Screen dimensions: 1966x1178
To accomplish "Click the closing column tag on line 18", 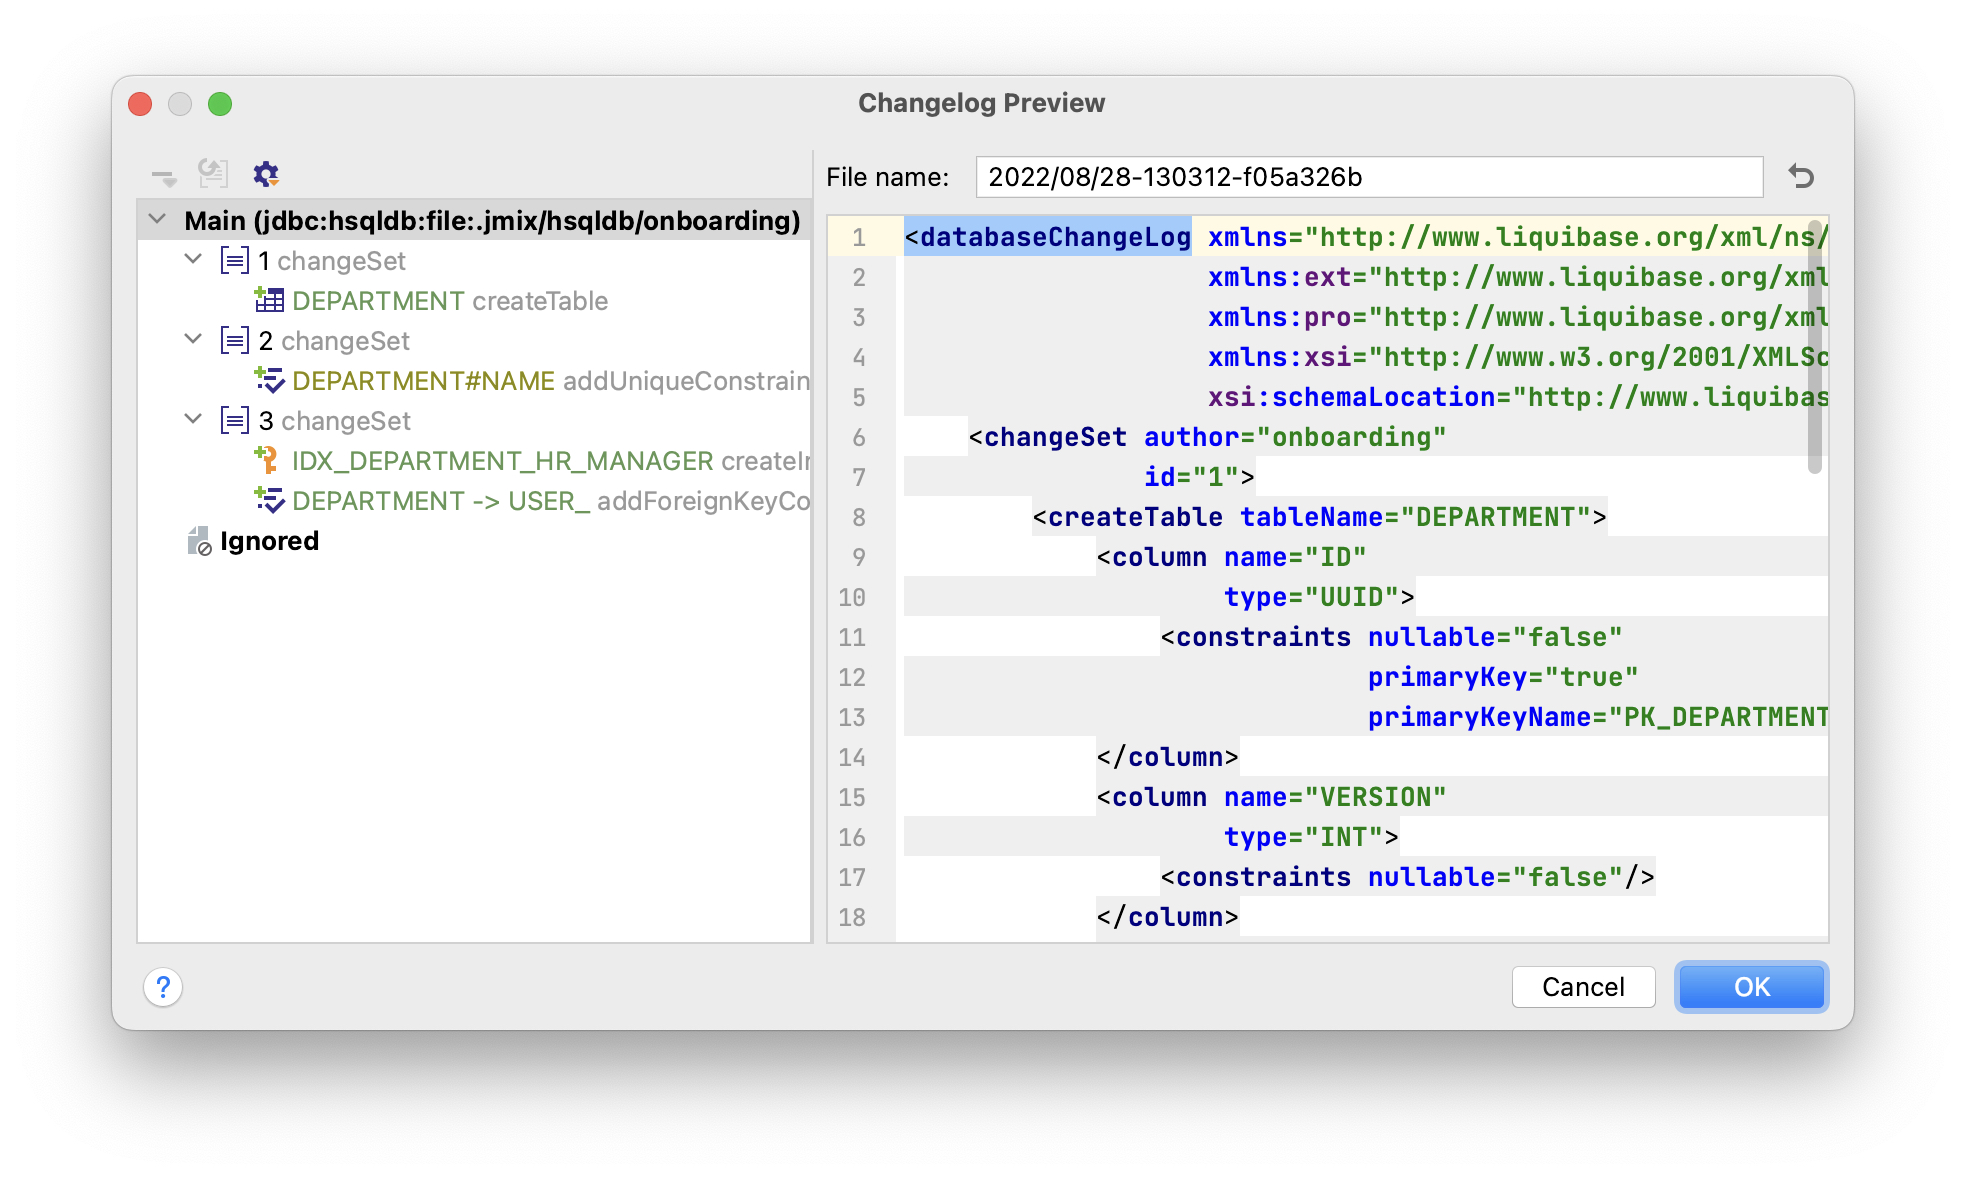I will click(1167, 917).
